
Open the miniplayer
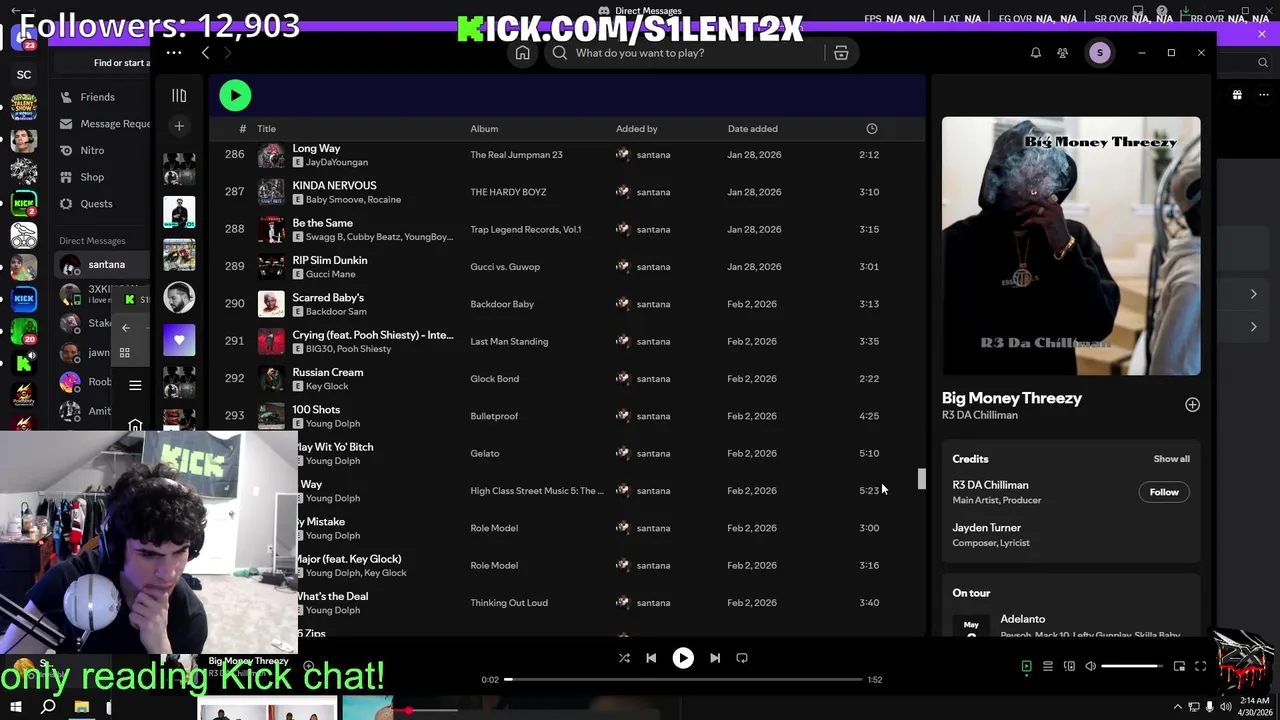tap(1179, 666)
